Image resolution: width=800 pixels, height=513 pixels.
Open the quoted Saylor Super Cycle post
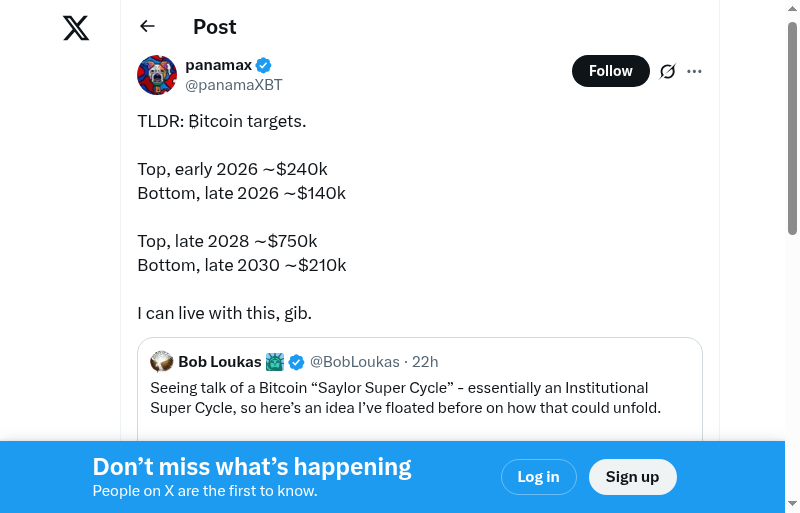coord(420,397)
